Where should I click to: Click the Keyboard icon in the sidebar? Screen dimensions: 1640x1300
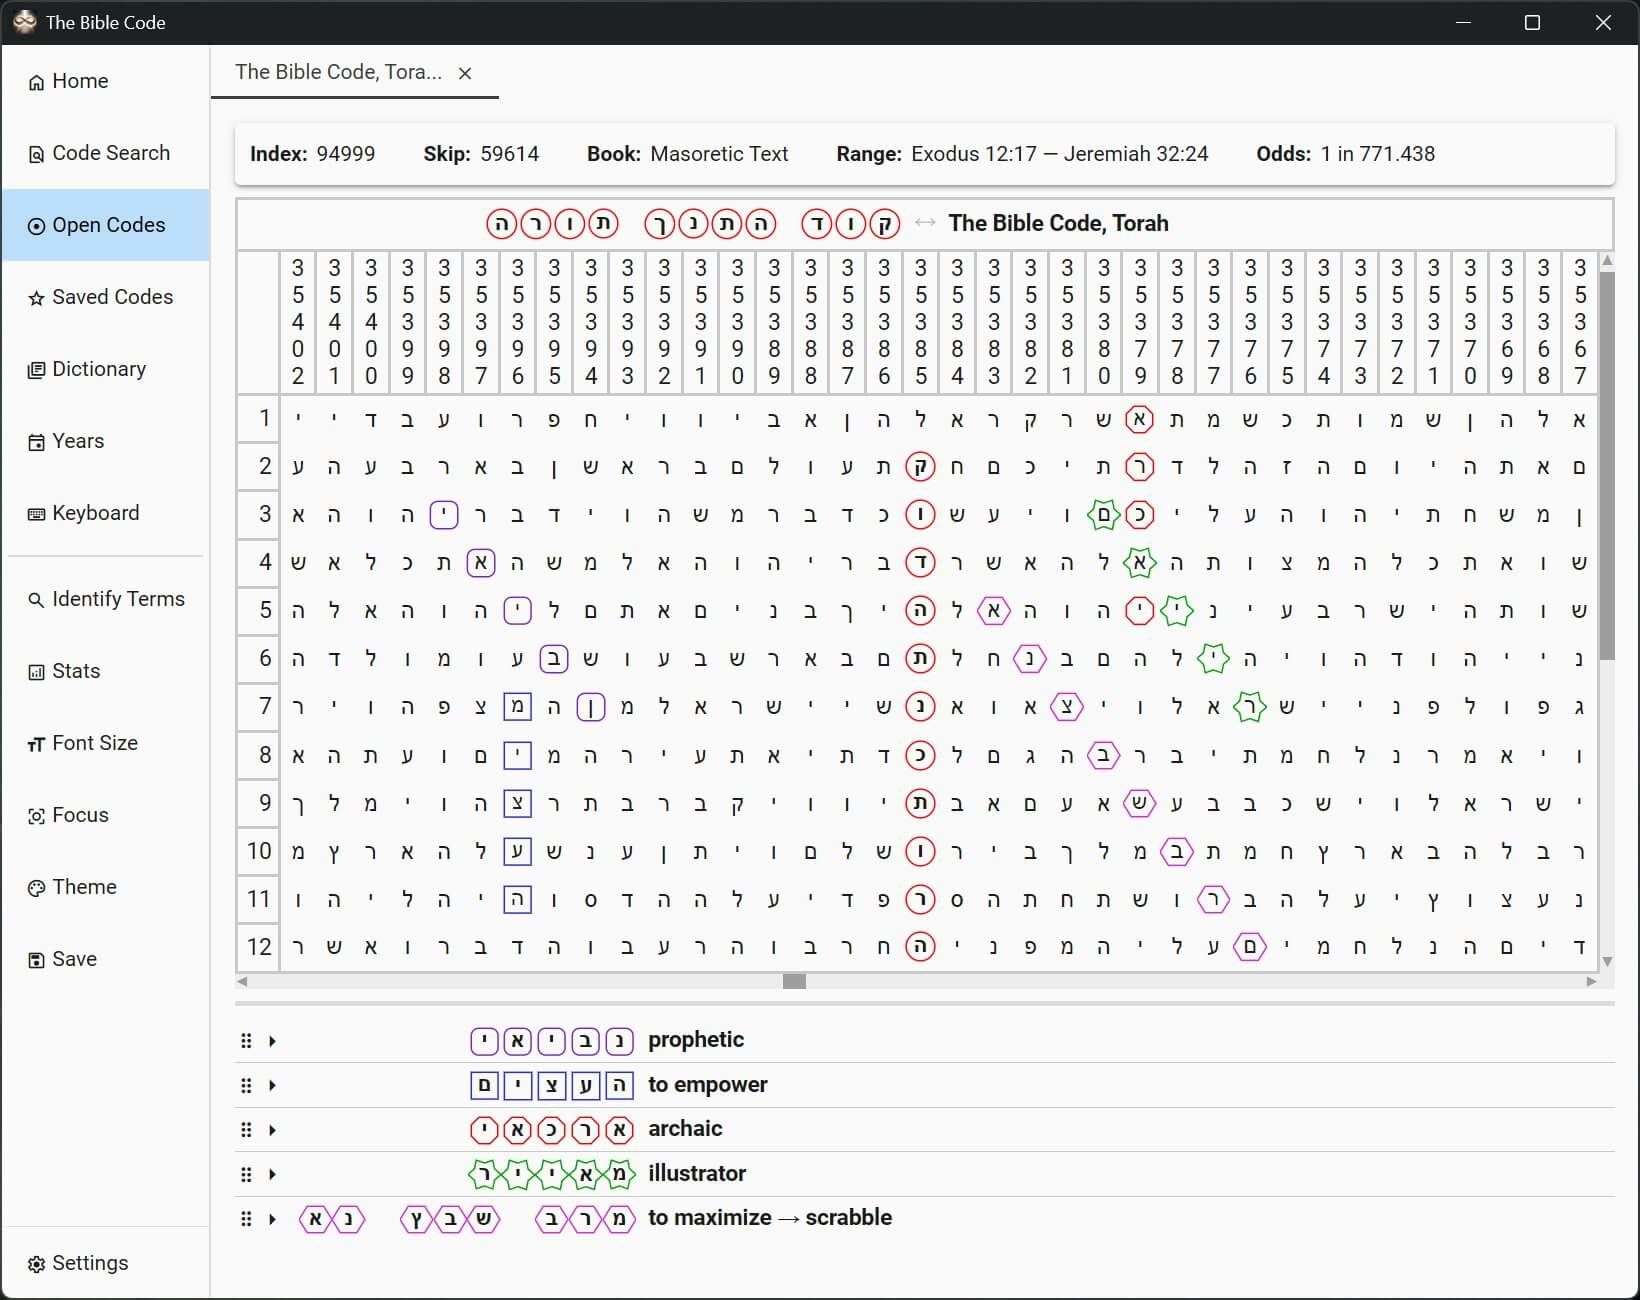click(36, 514)
